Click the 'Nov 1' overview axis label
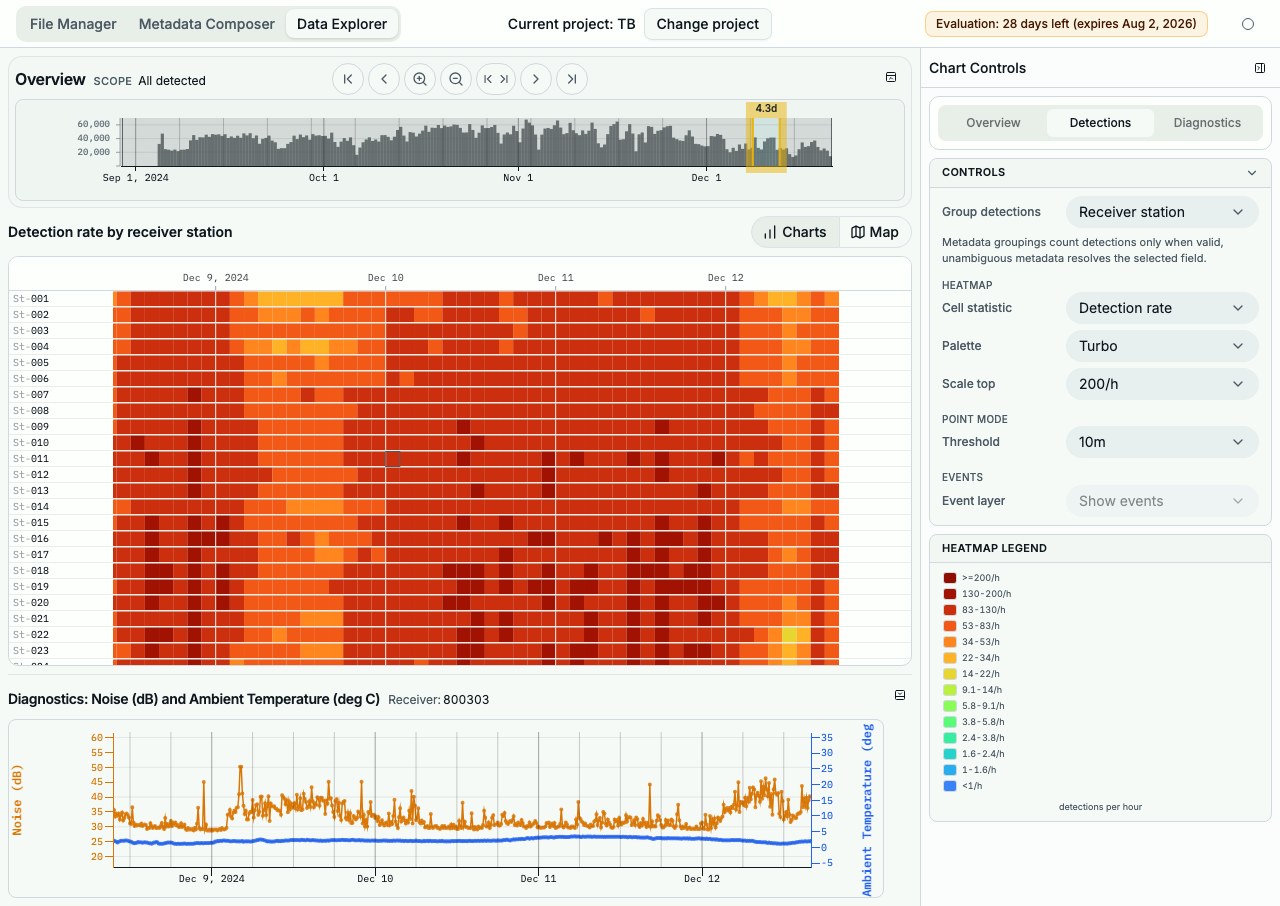The image size is (1280, 906). click(x=518, y=177)
